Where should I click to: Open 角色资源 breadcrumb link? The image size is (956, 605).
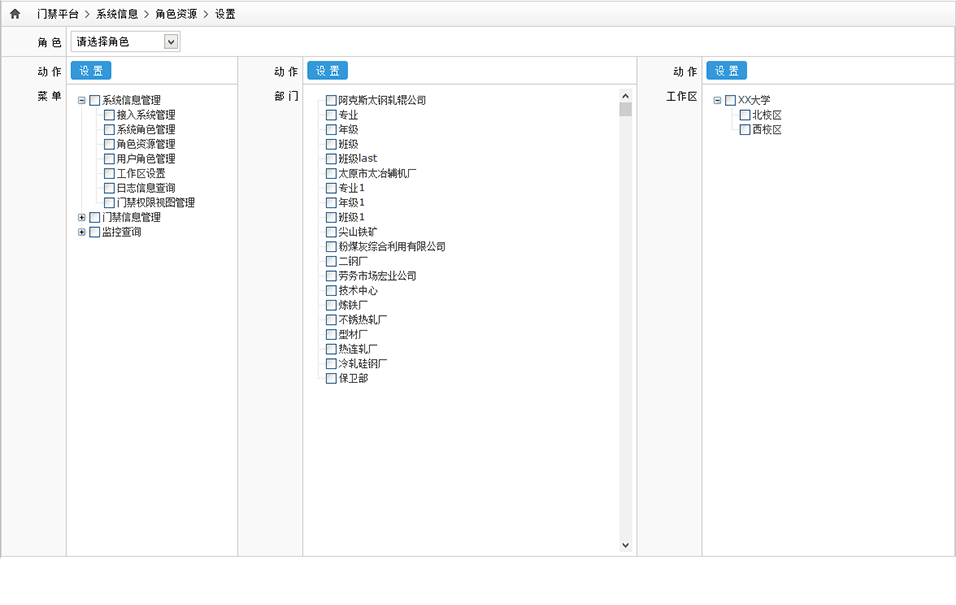click(176, 14)
